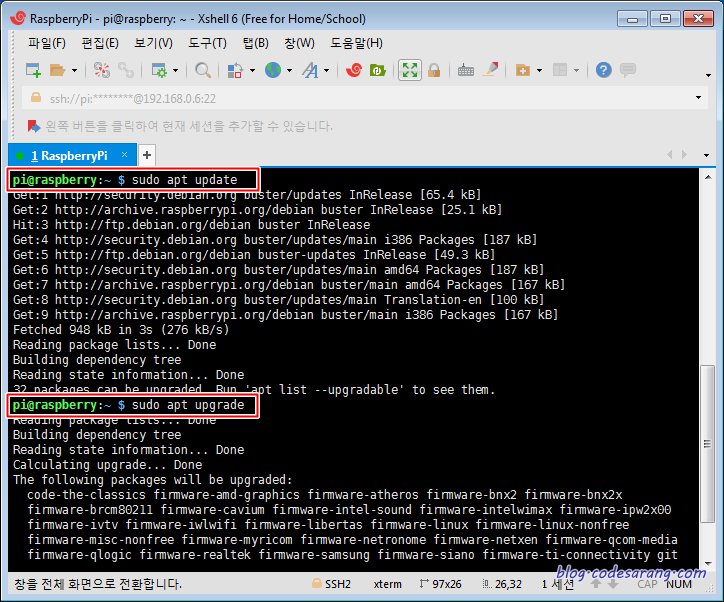The image size is (724, 602).
Task: Open Help blue question mark icon
Action: tap(603, 70)
